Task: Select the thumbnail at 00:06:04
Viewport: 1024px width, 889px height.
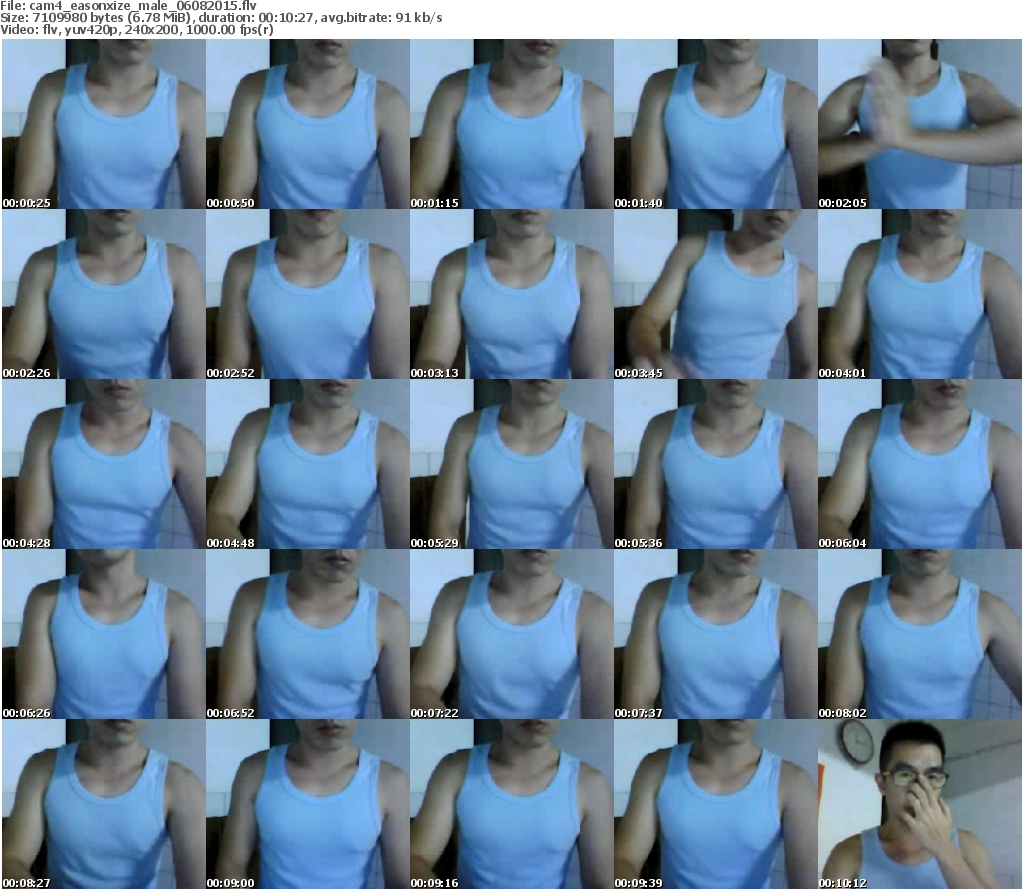Action: (x=920, y=464)
